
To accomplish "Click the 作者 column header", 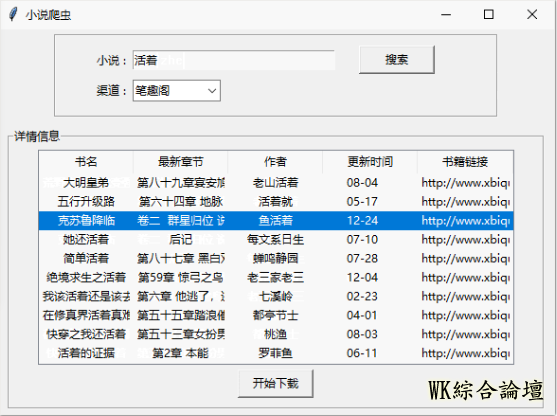I will tap(275, 162).
